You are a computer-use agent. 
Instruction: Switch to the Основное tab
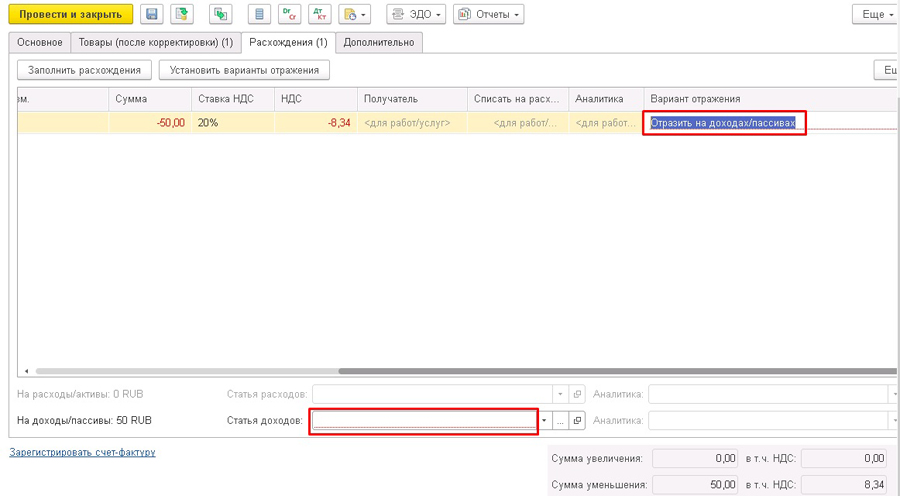(40, 42)
